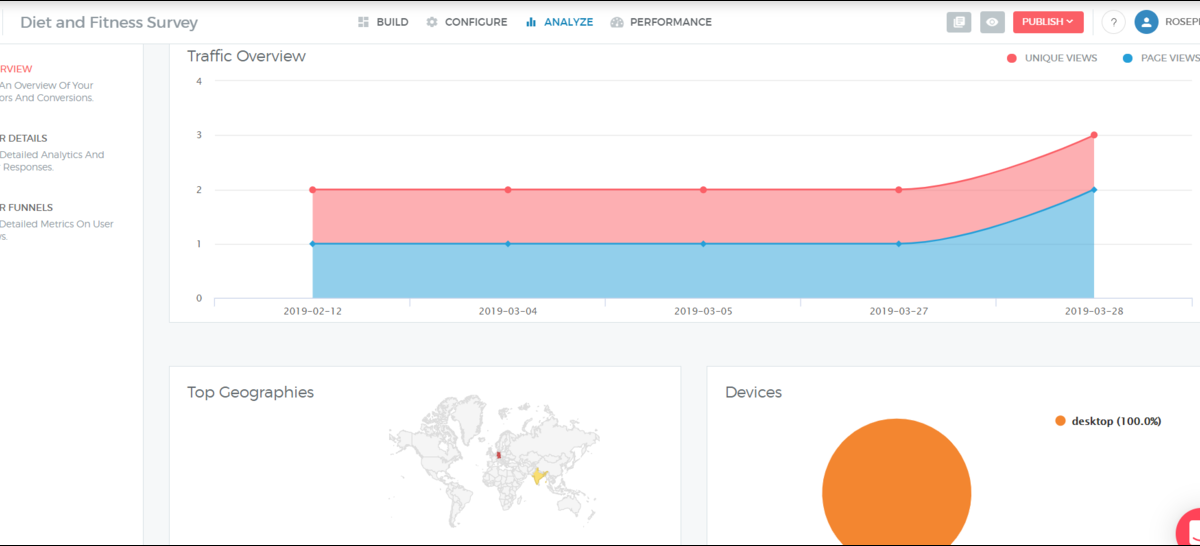Viewport: 1200px width, 546px height.
Task: Open the Details section in sidebar
Action: point(24,138)
